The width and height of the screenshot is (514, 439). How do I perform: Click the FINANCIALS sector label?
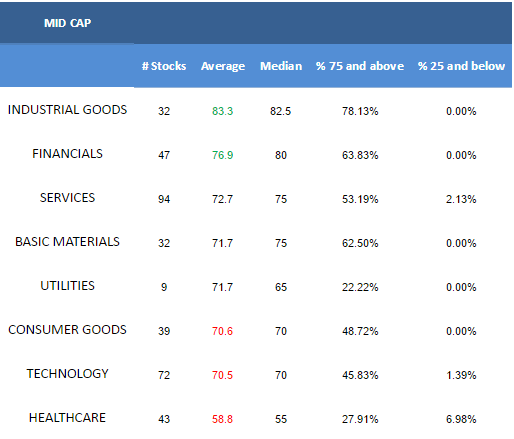pos(67,154)
